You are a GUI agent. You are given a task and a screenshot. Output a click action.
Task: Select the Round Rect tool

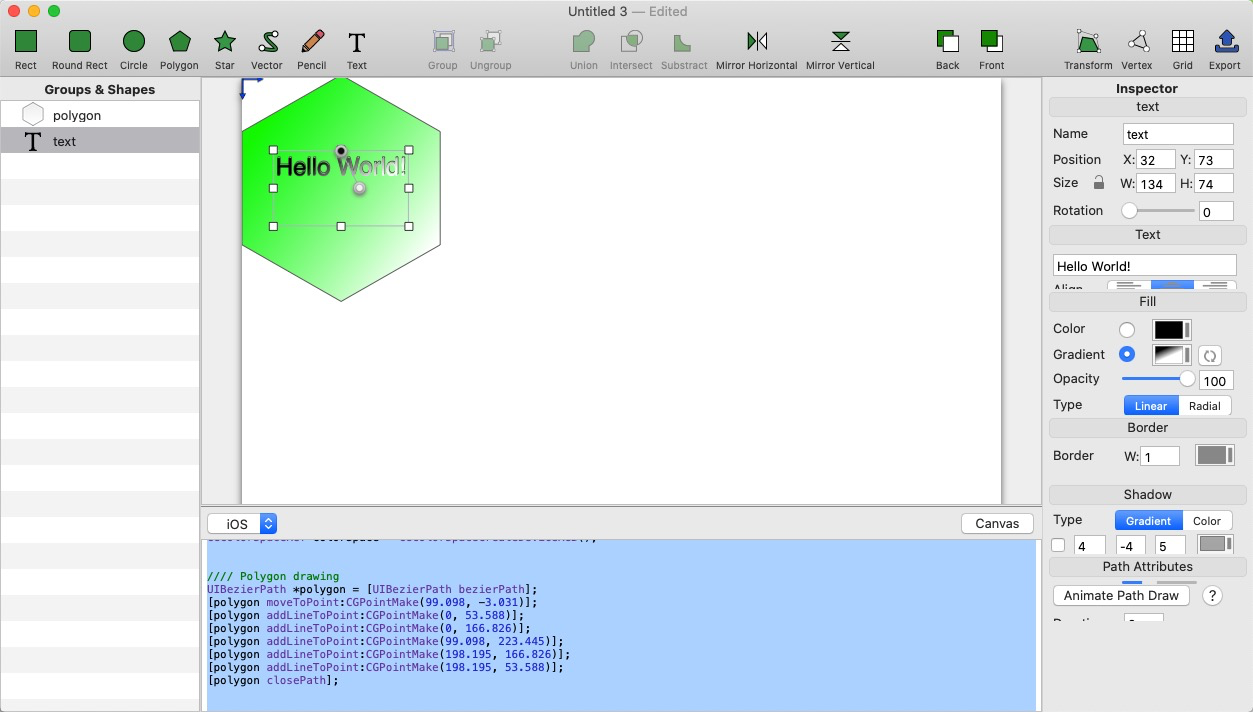click(x=80, y=42)
